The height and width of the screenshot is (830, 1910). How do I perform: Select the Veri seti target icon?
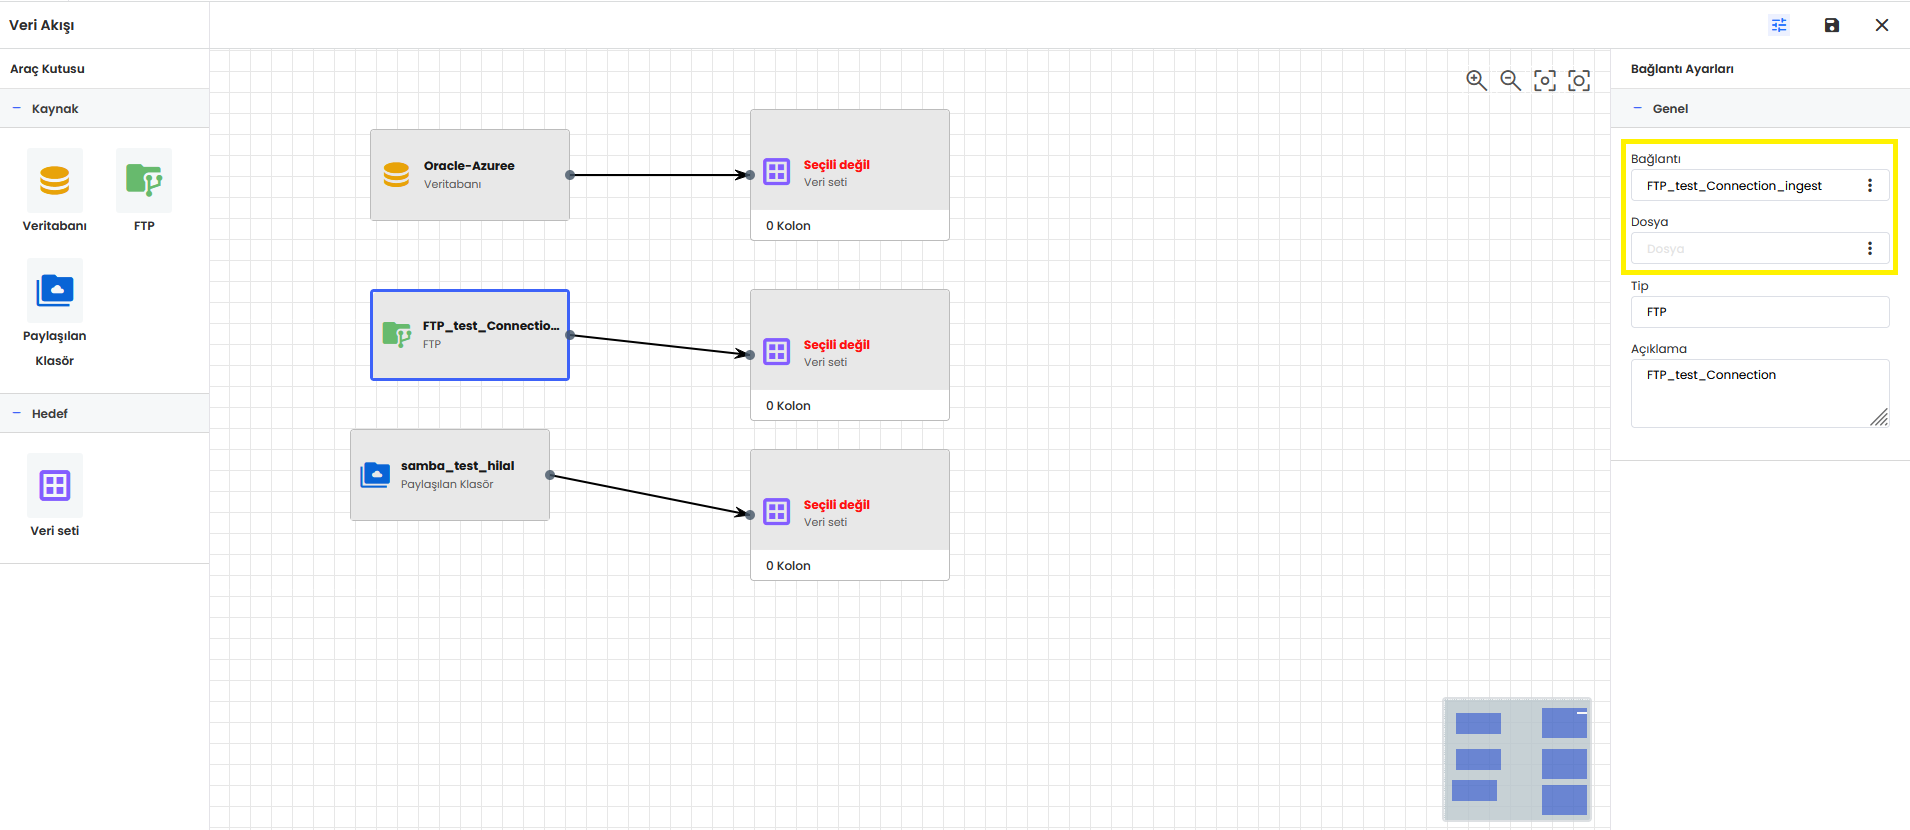[55, 486]
